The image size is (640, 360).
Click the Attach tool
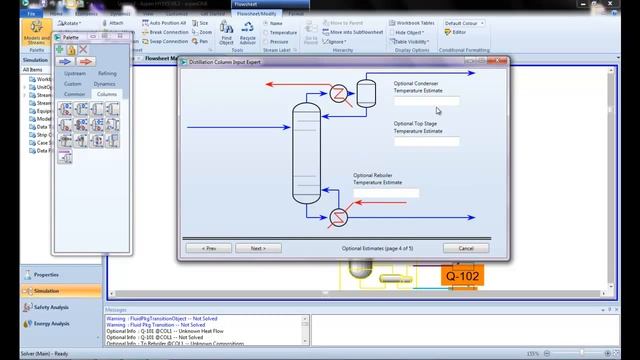point(113,23)
